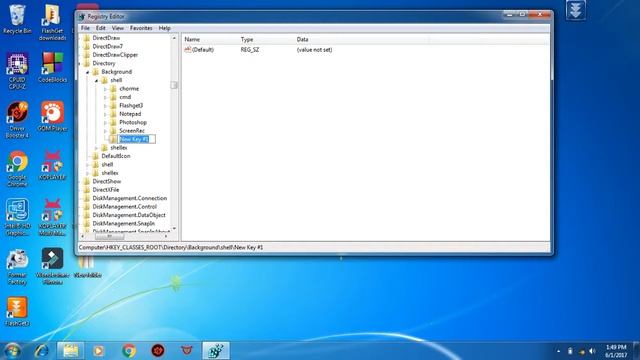Image resolution: width=640 pixels, height=360 pixels.
Task: Expand the shellex key under Background
Action: tap(96, 148)
